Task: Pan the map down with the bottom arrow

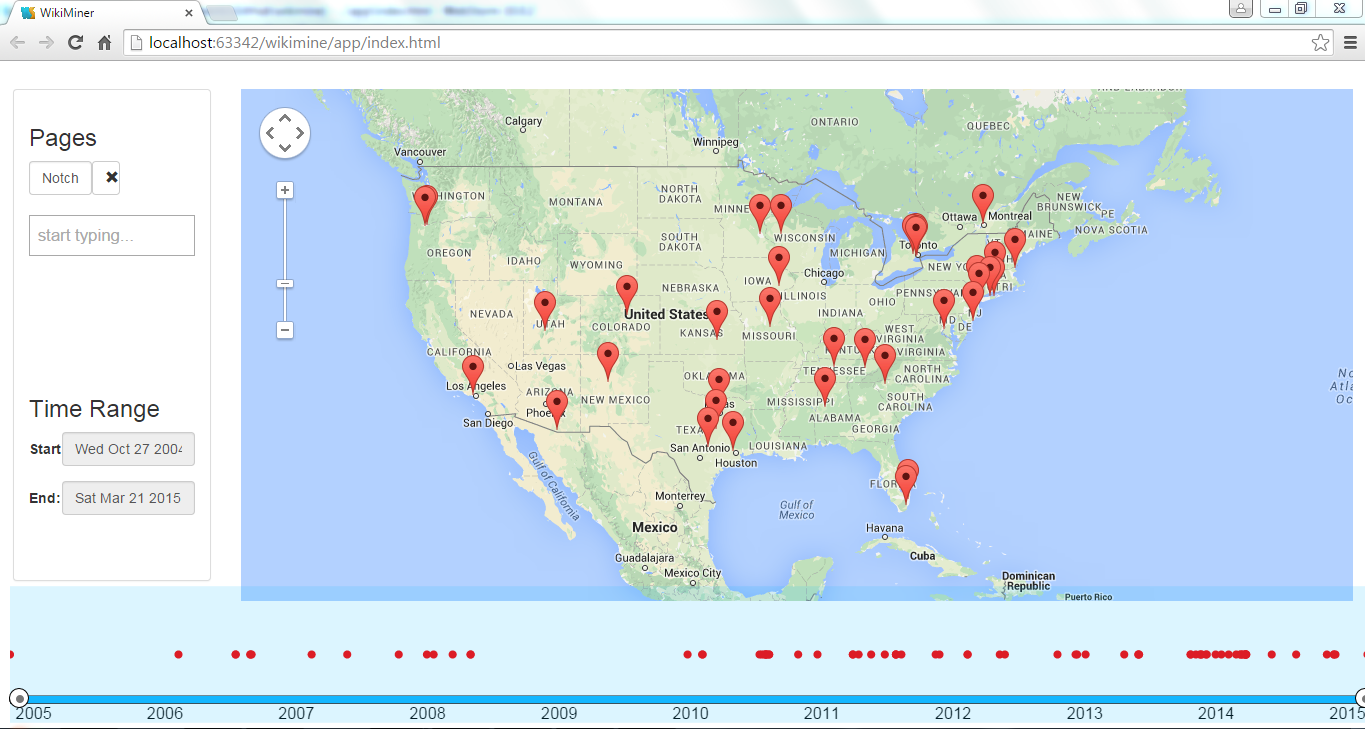Action: pyautogui.click(x=285, y=148)
